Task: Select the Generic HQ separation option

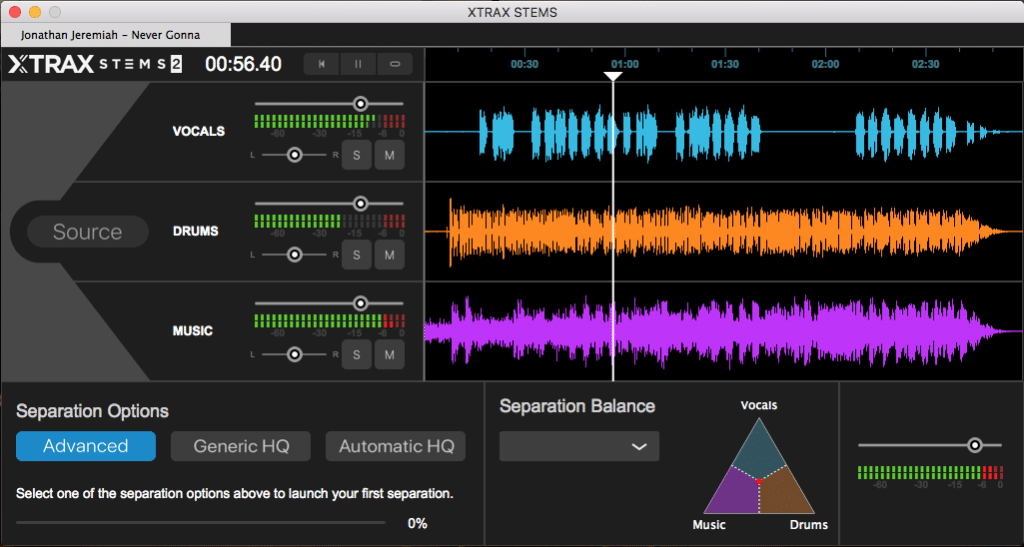Action: click(241, 446)
